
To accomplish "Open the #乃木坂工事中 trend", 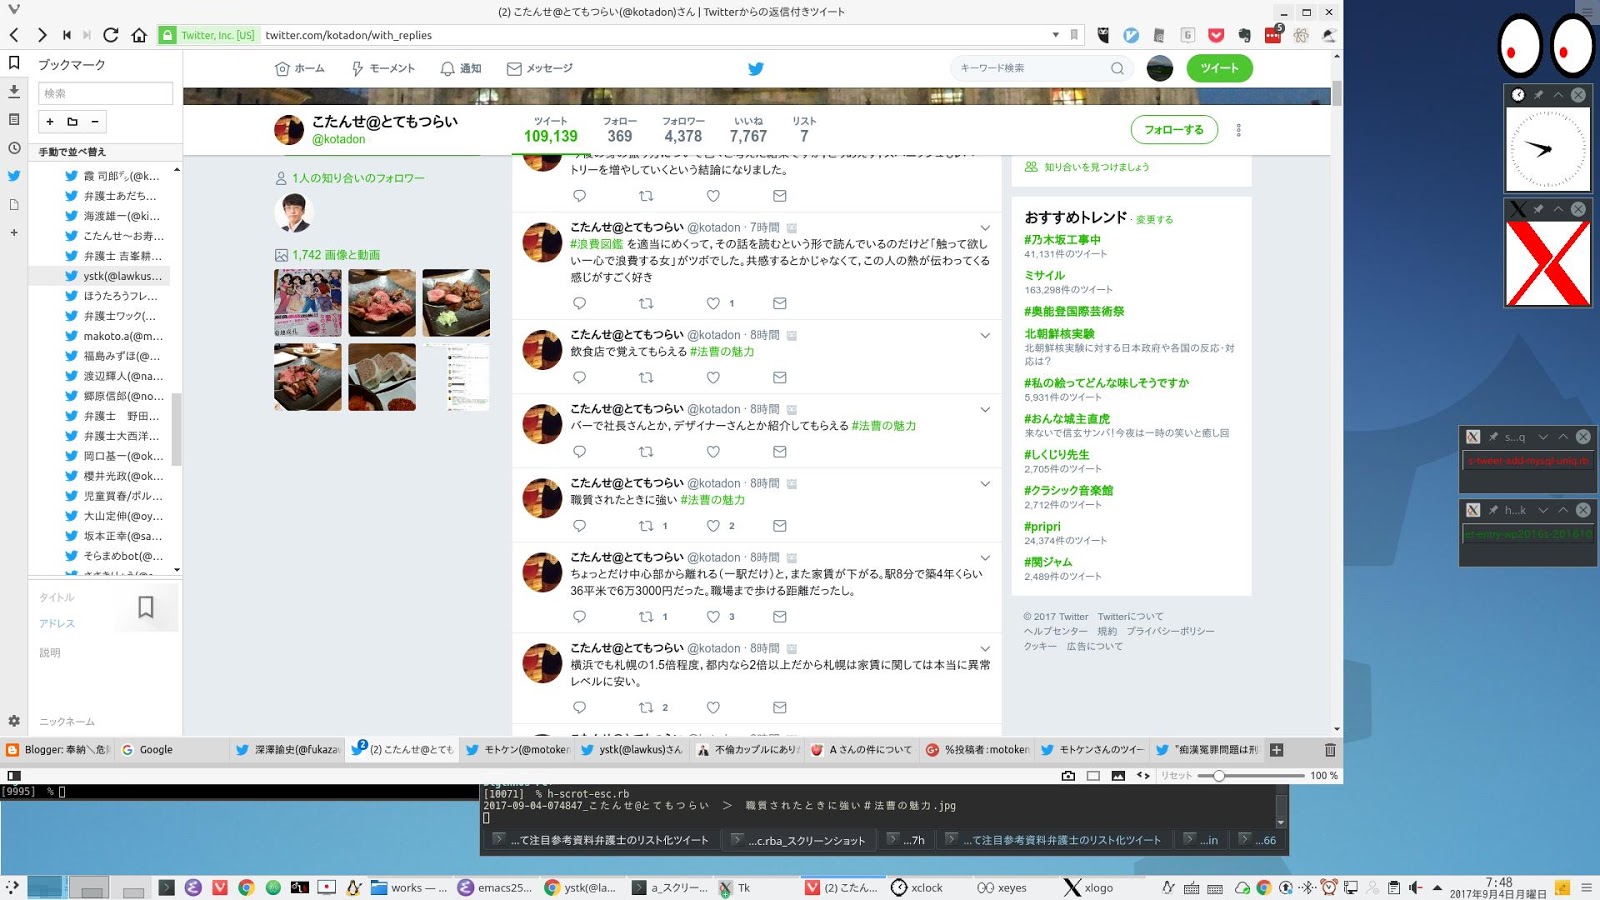I will tap(1062, 240).
